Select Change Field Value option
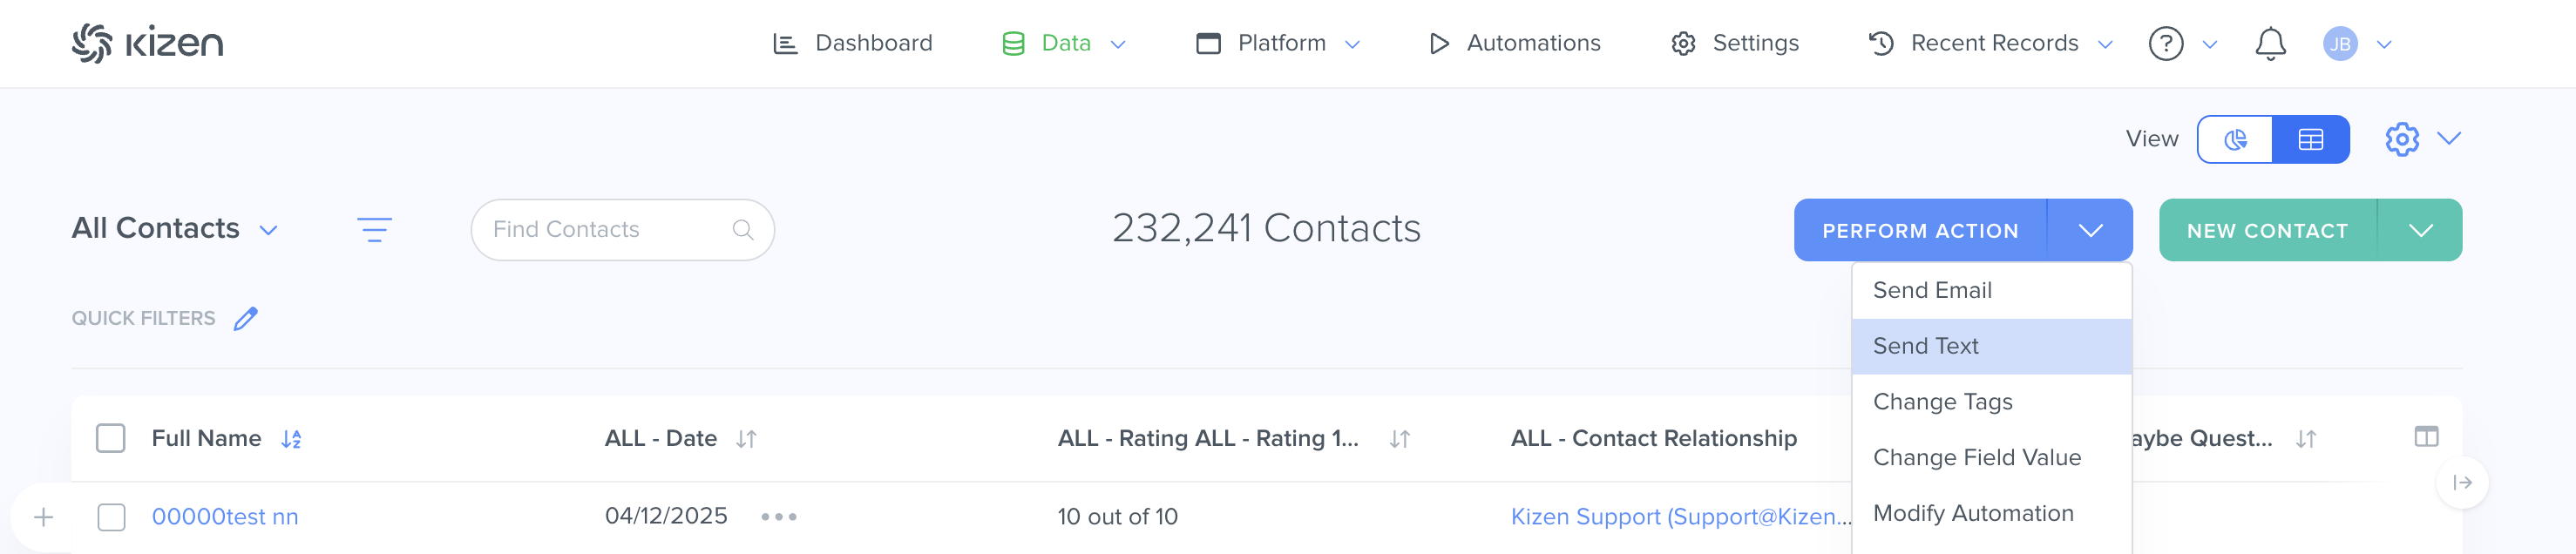 pos(1976,458)
